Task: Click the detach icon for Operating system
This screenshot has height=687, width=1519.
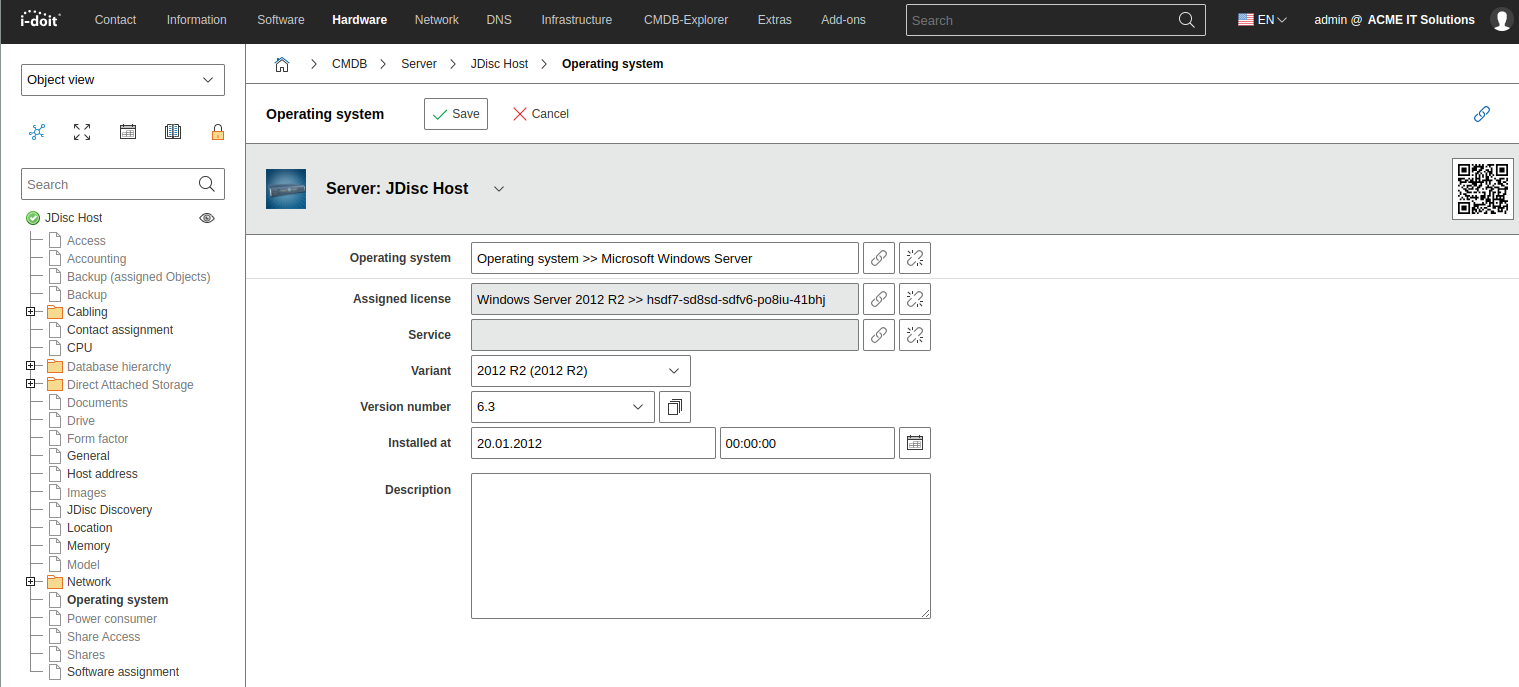Action: pyautogui.click(x=915, y=258)
